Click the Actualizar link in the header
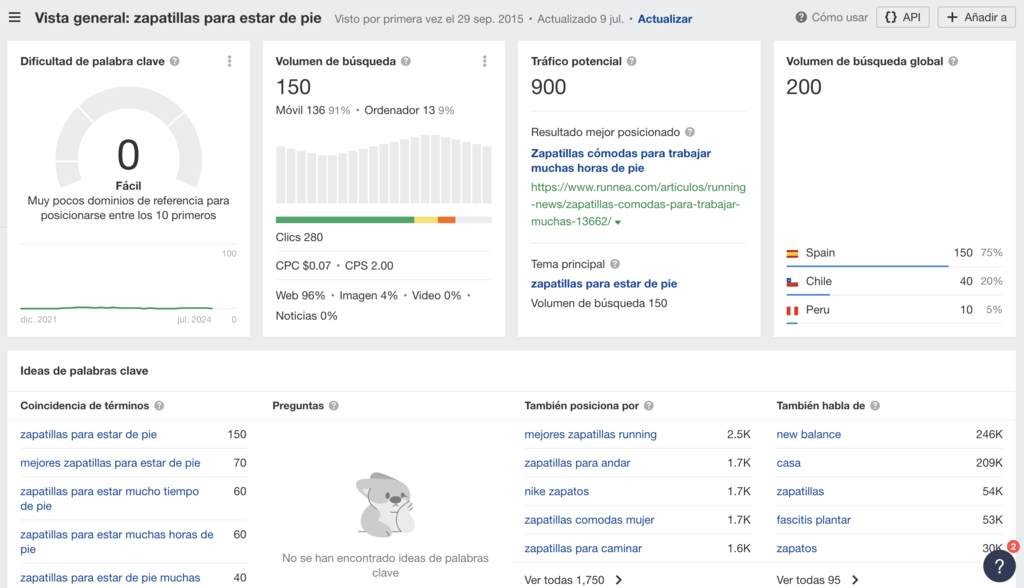This screenshot has width=1024, height=588. click(x=664, y=17)
